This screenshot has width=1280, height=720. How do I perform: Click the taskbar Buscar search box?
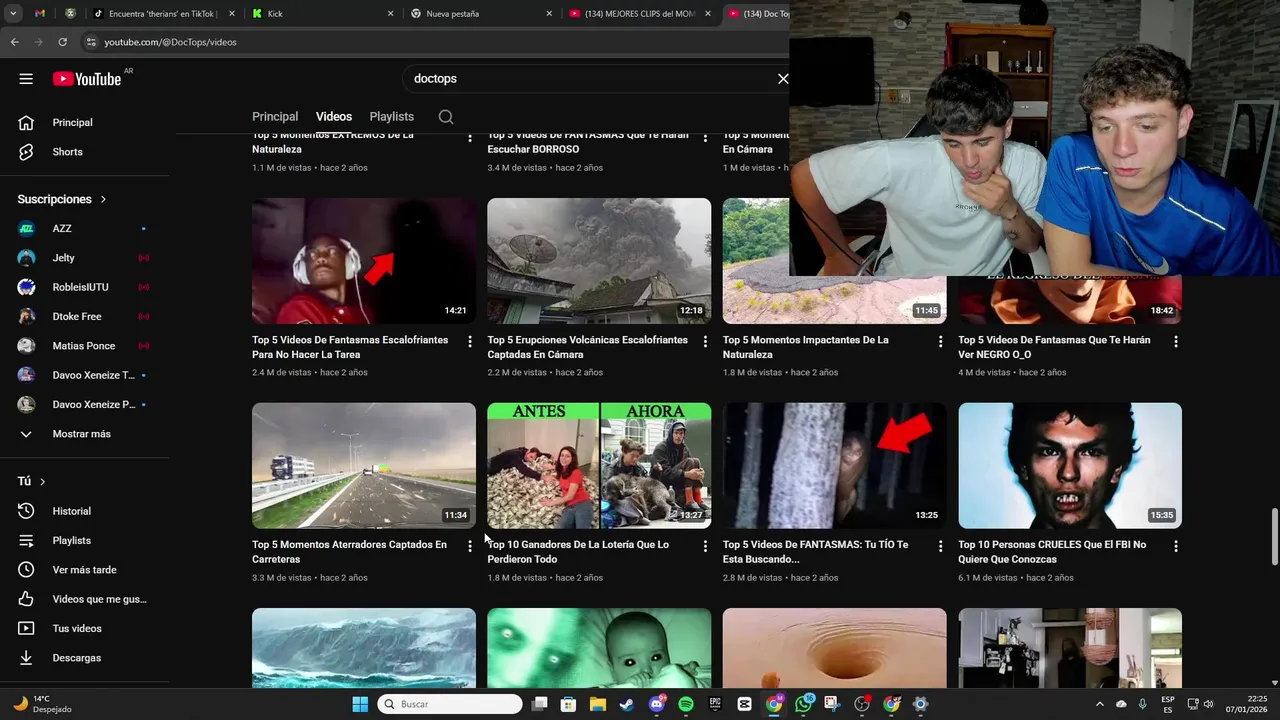click(450, 704)
